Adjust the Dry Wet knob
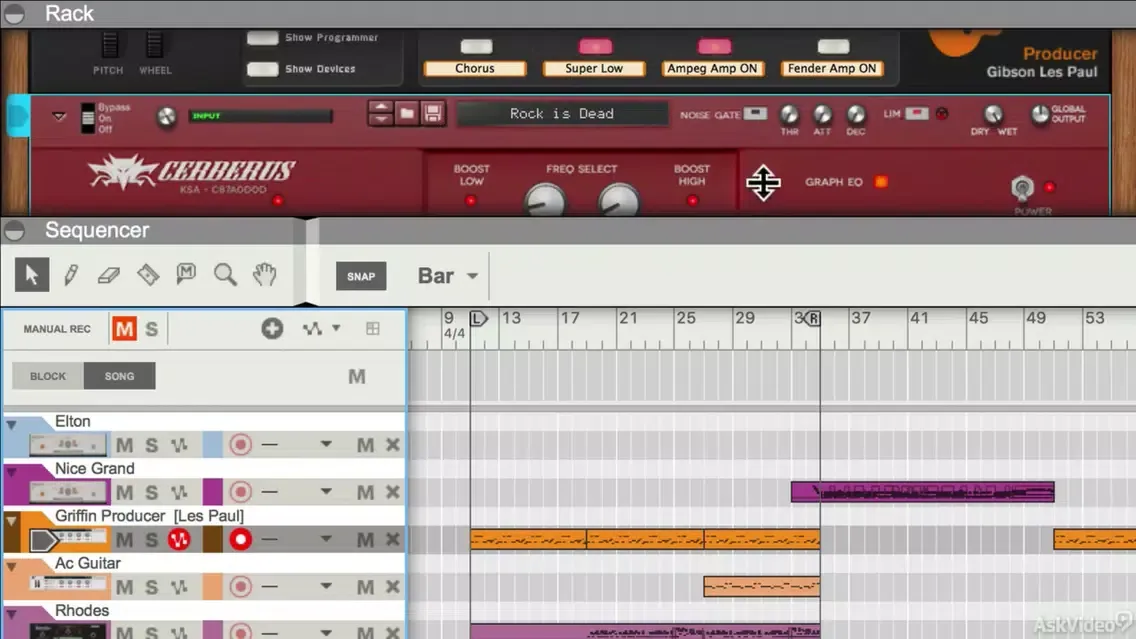Screen dimensions: 1136x639 [x=993, y=114]
